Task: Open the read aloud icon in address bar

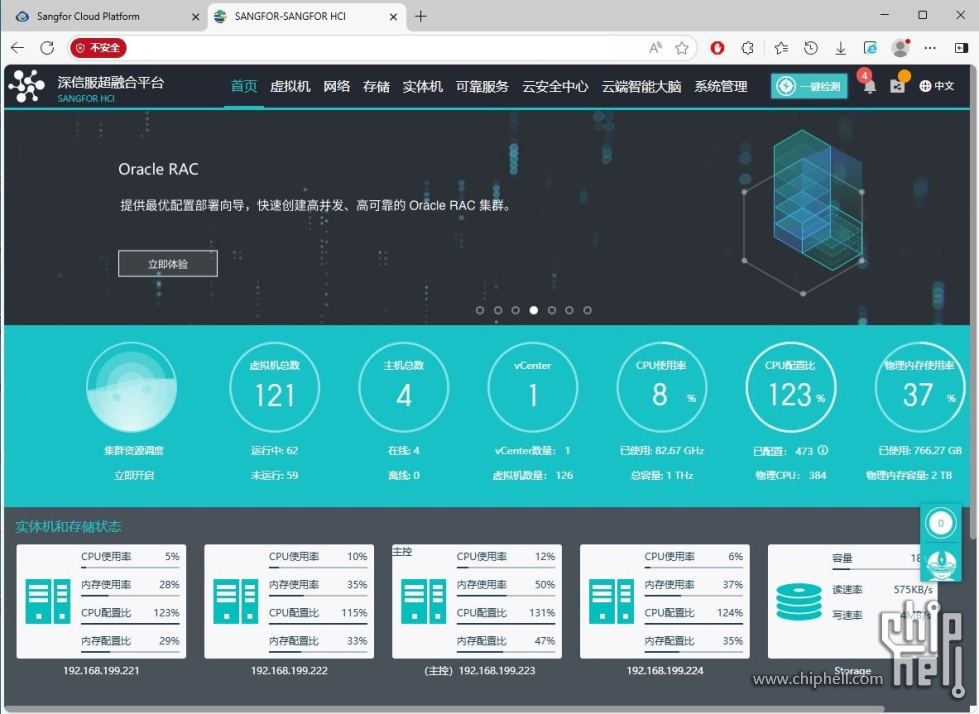Action: click(655, 48)
